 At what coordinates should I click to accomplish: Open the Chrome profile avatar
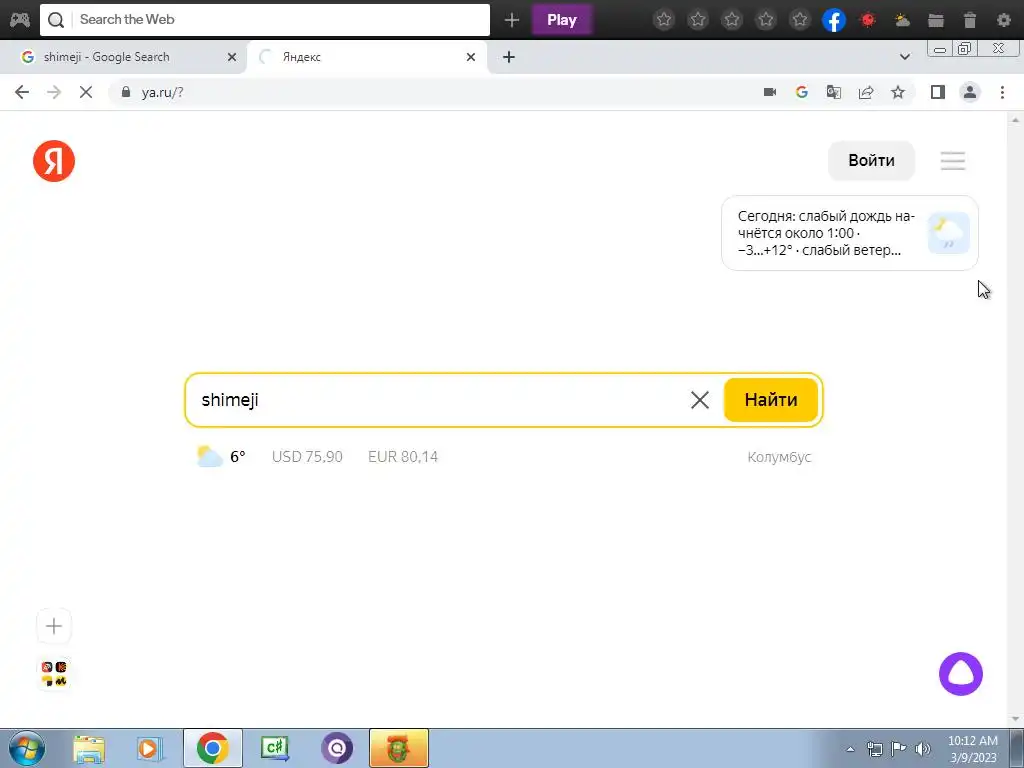[x=970, y=92]
